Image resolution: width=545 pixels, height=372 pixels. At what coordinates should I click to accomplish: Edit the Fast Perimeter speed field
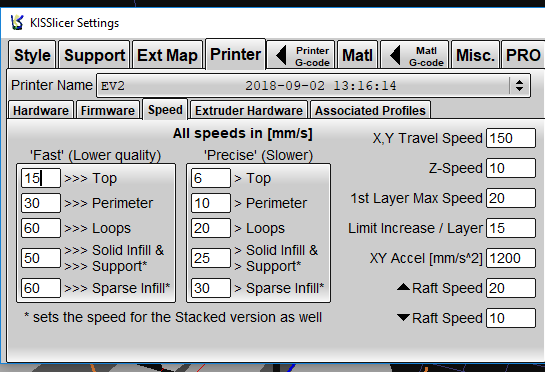(x=41, y=203)
